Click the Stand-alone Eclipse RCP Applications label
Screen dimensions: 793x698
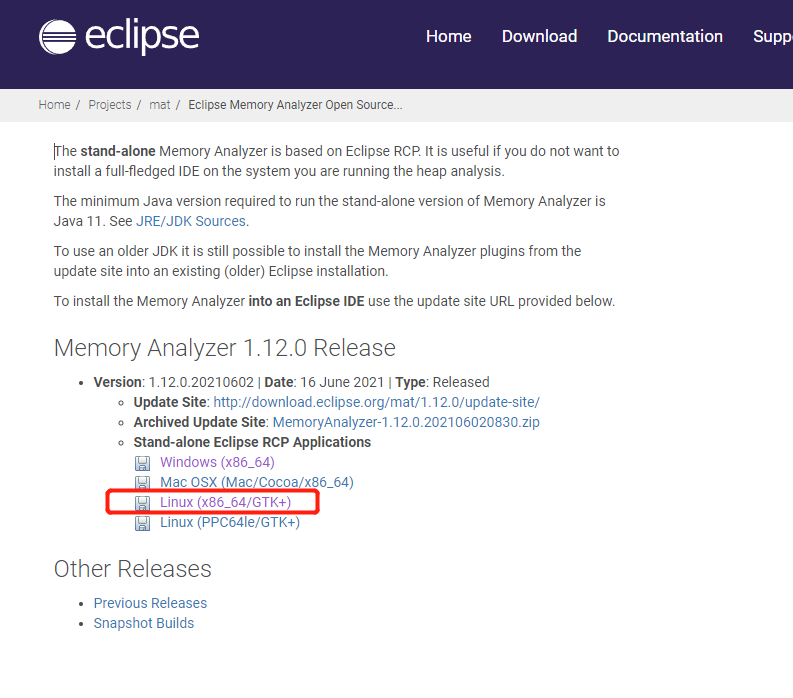(x=252, y=442)
